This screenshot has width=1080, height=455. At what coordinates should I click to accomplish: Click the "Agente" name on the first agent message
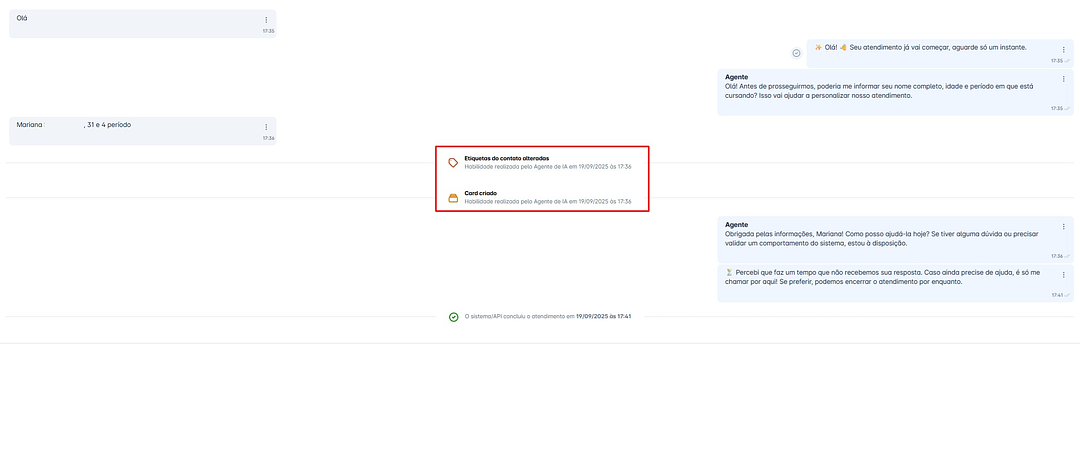coord(736,77)
